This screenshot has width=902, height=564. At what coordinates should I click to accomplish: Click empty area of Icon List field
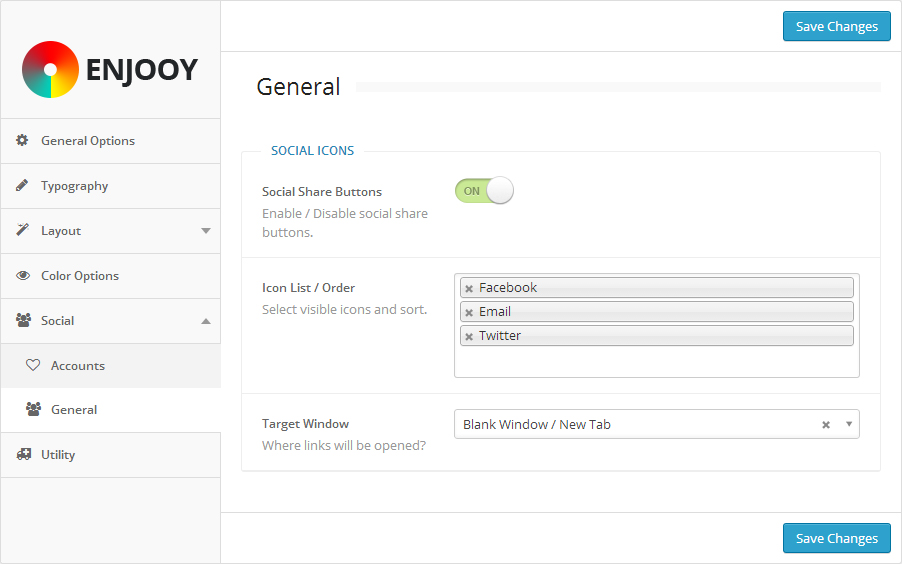point(656,362)
